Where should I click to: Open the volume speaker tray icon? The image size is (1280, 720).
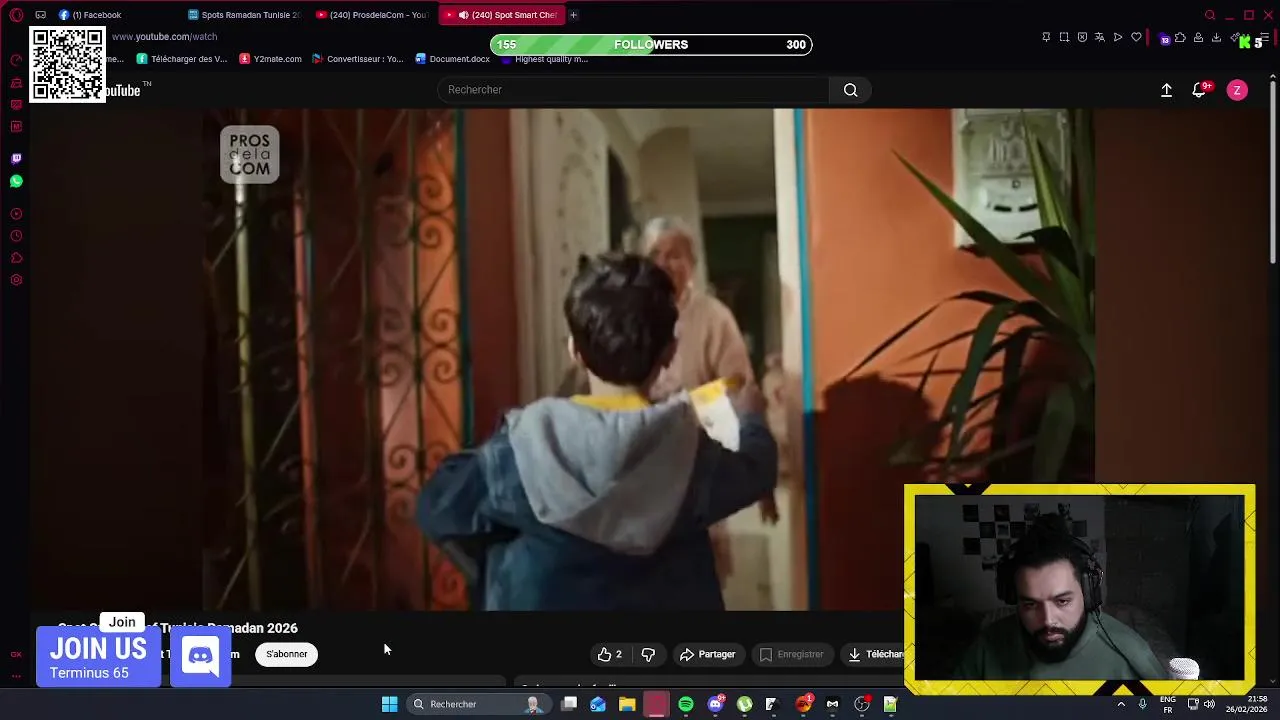pos(1209,704)
